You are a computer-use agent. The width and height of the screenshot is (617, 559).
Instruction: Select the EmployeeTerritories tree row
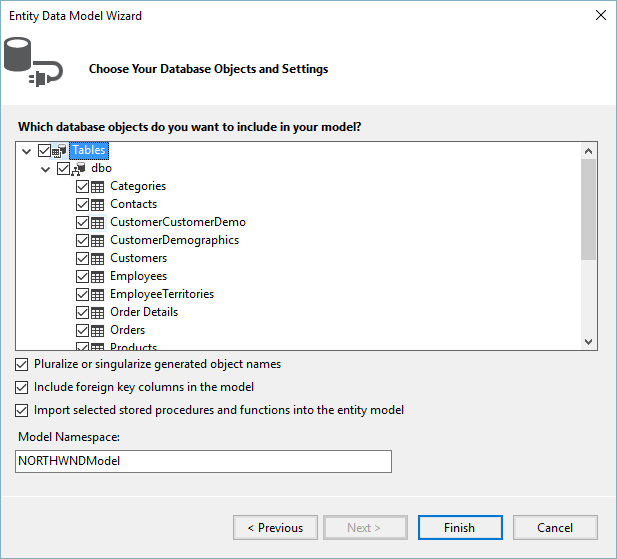162,294
